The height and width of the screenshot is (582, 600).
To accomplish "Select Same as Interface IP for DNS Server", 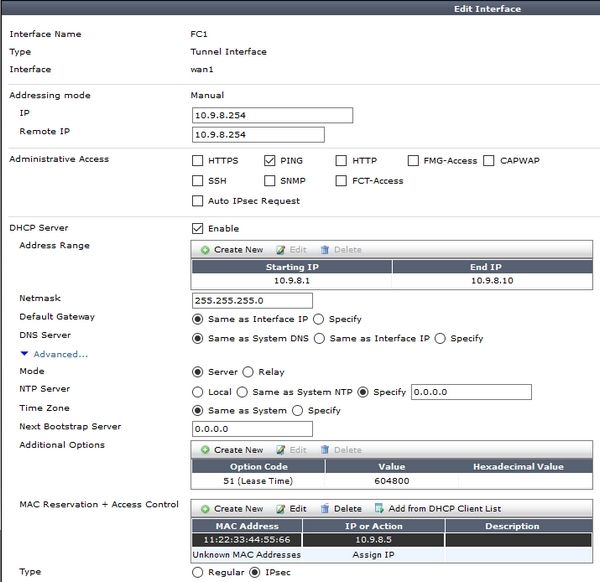I will 320,339.
